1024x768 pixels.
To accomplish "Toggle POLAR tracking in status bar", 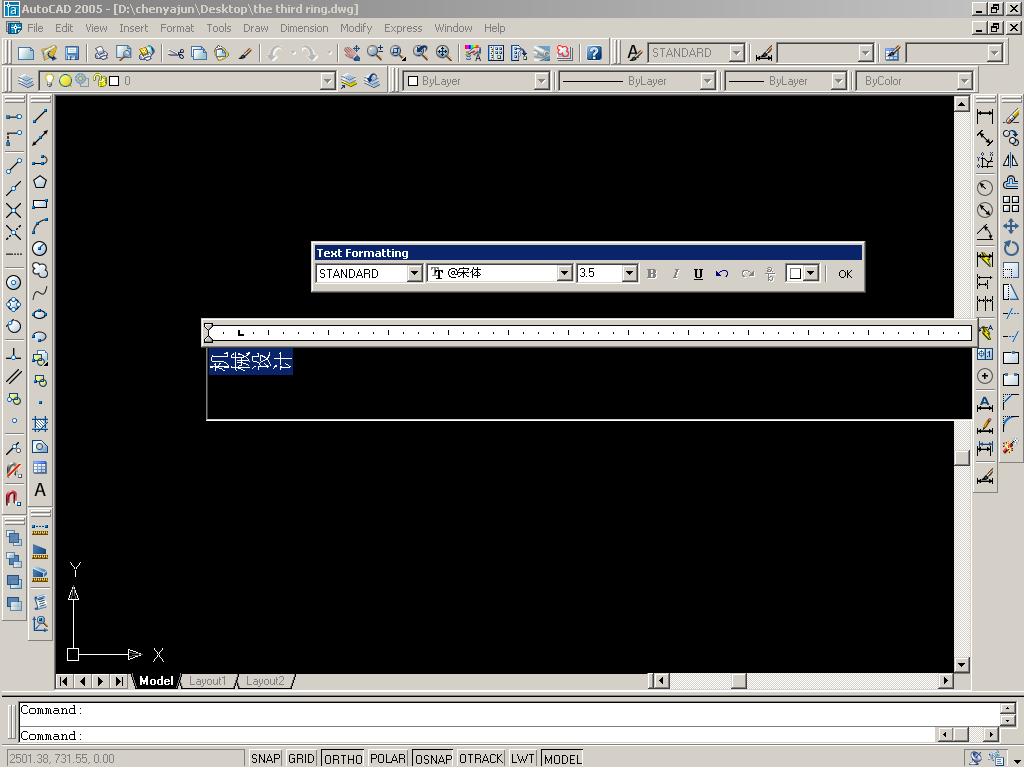I will click(388, 759).
